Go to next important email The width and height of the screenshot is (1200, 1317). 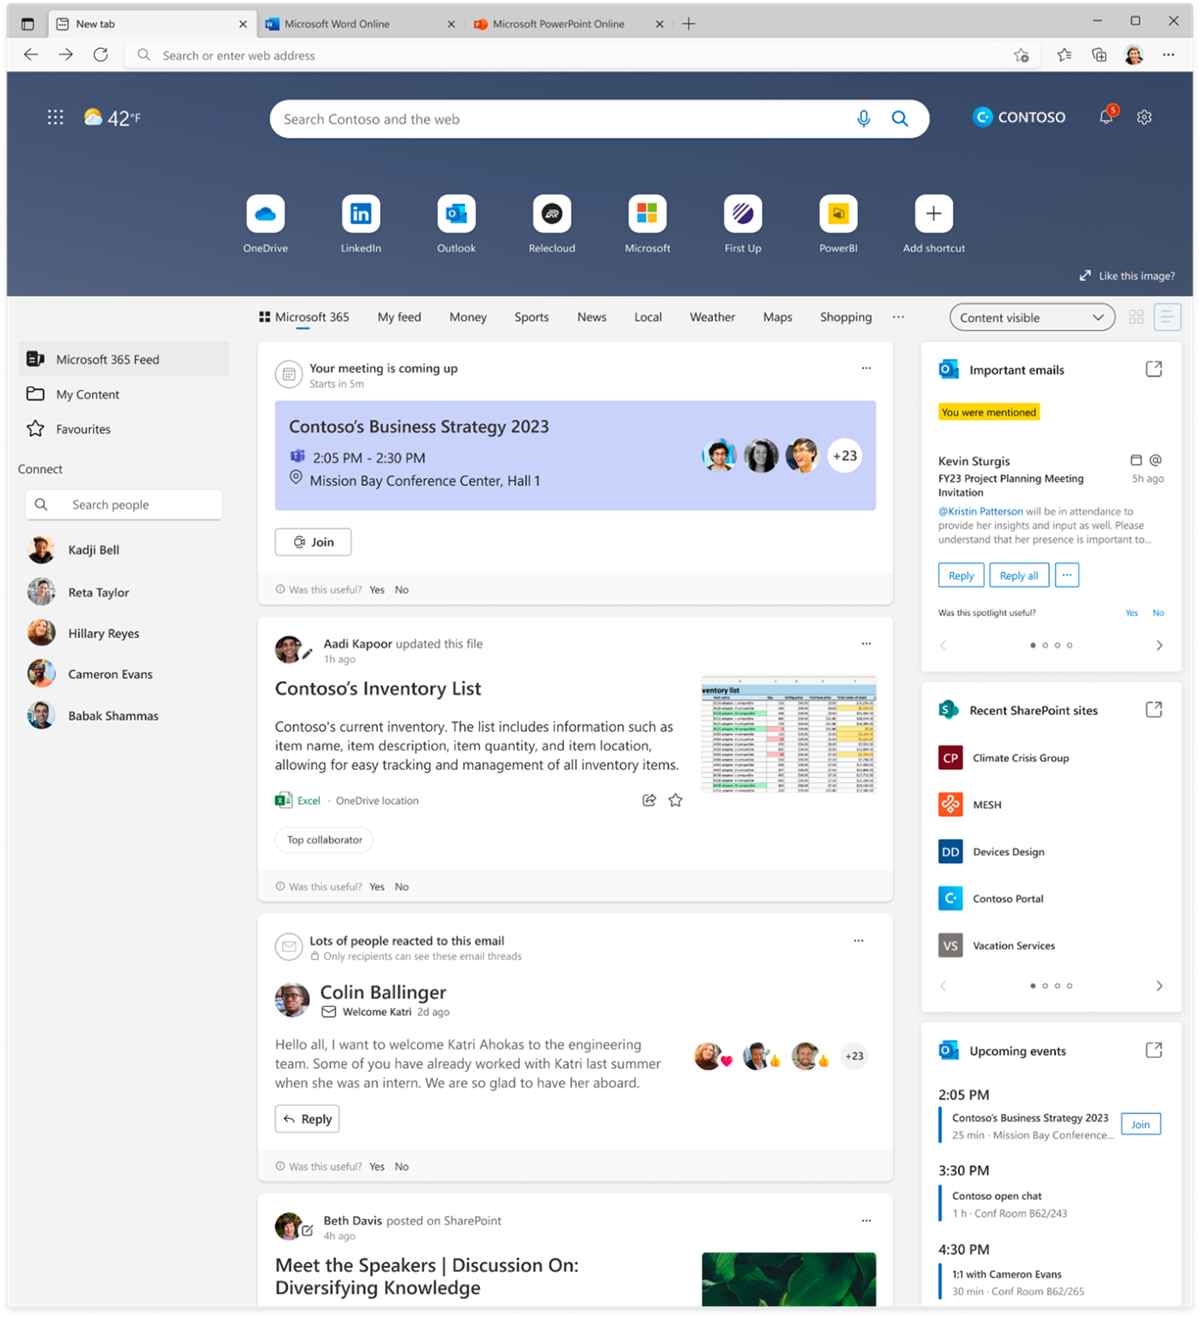(1159, 645)
